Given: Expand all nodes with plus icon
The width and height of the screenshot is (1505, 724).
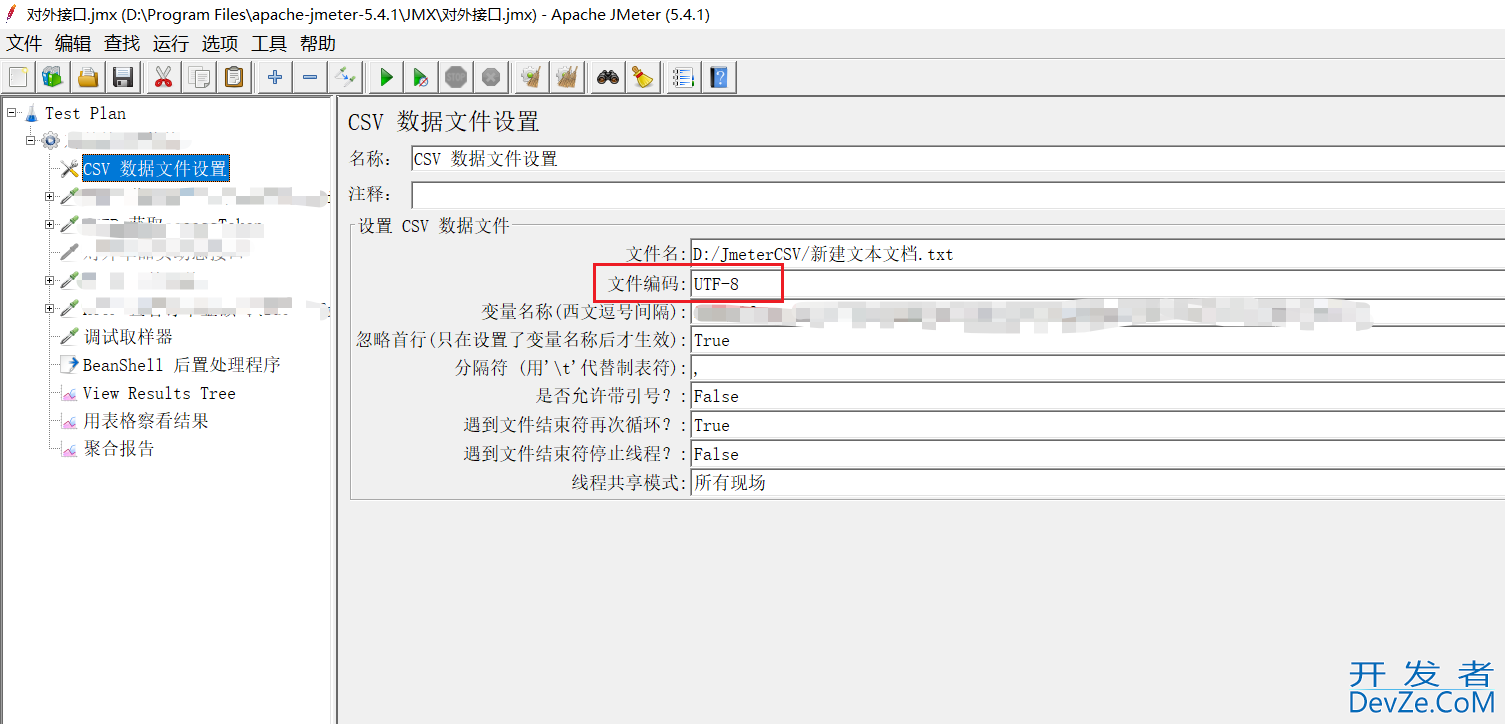Looking at the screenshot, I should pyautogui.click(x=275, y=76).
